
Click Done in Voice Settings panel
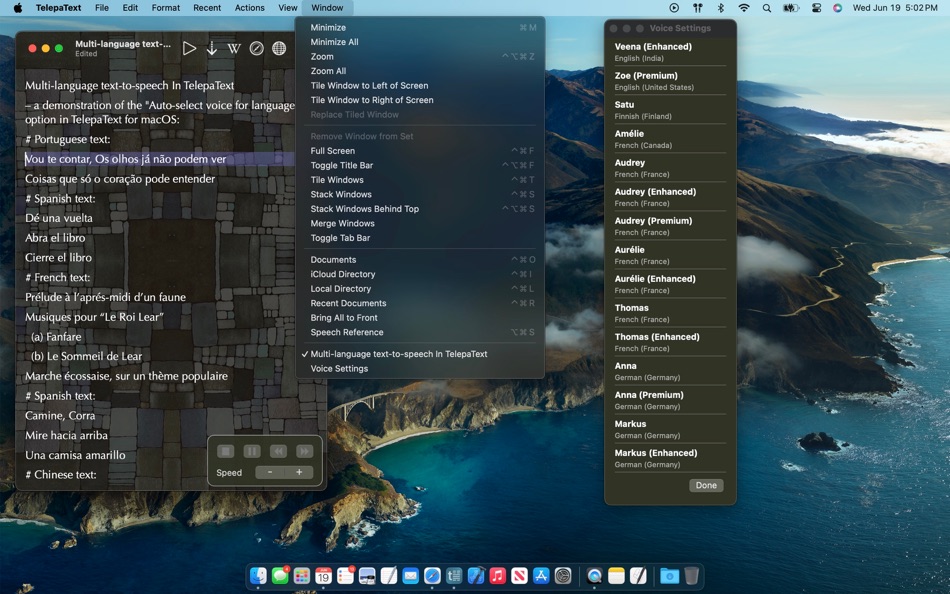[x=706, y=485]
